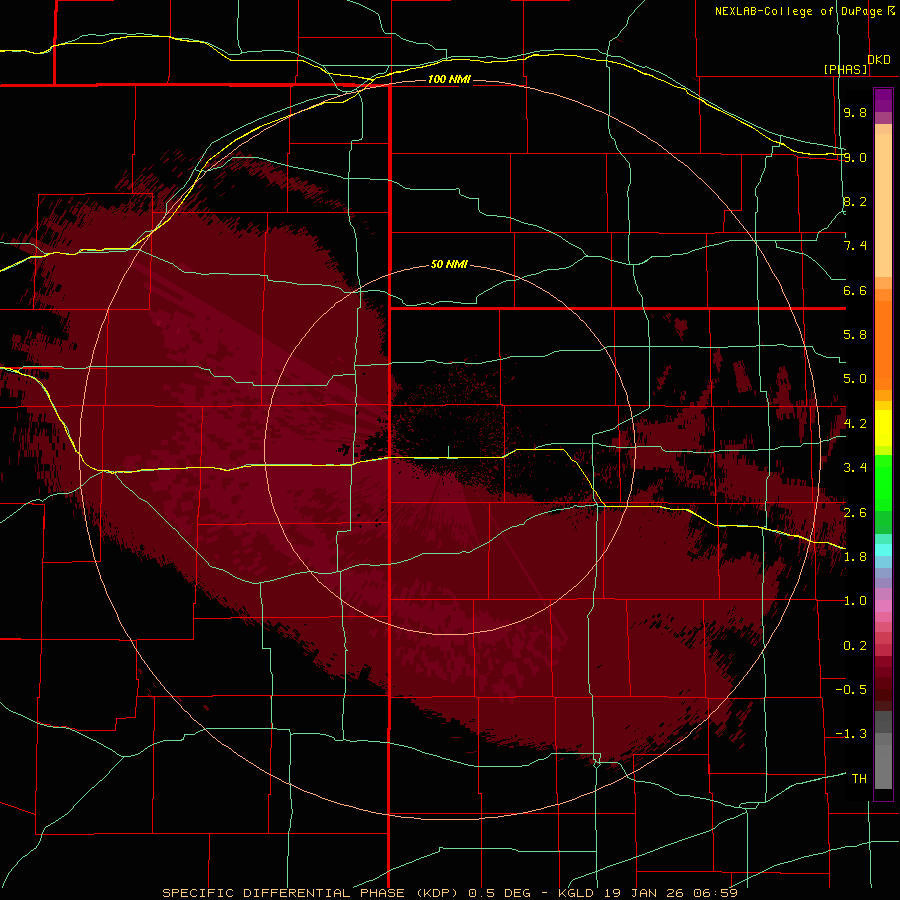900x900 pixels.
Task: Click the 9.8 scale value
Action: pyautogui.click(x=855, y=112)
